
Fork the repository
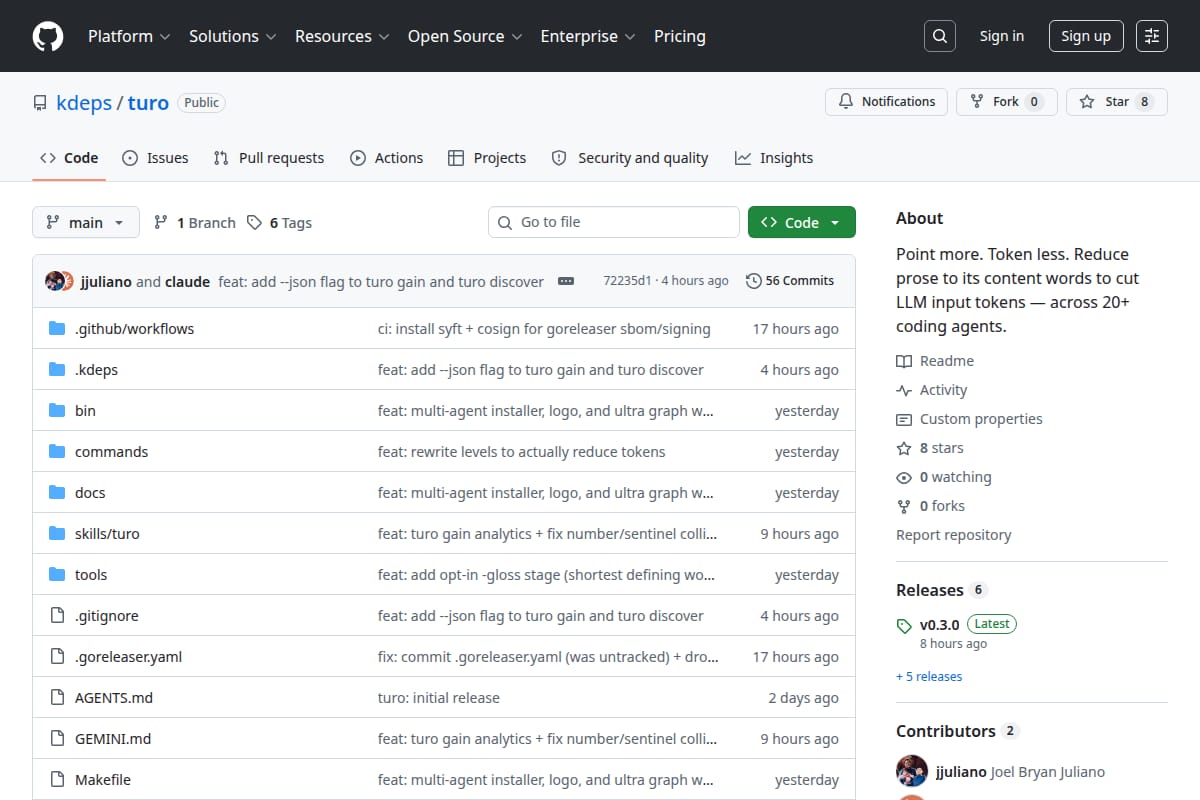click(1006, 101)
